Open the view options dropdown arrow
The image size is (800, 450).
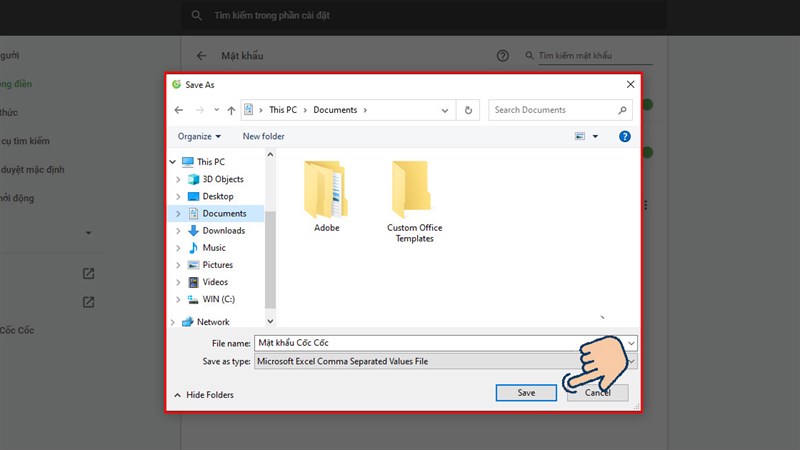click(595, 136)
